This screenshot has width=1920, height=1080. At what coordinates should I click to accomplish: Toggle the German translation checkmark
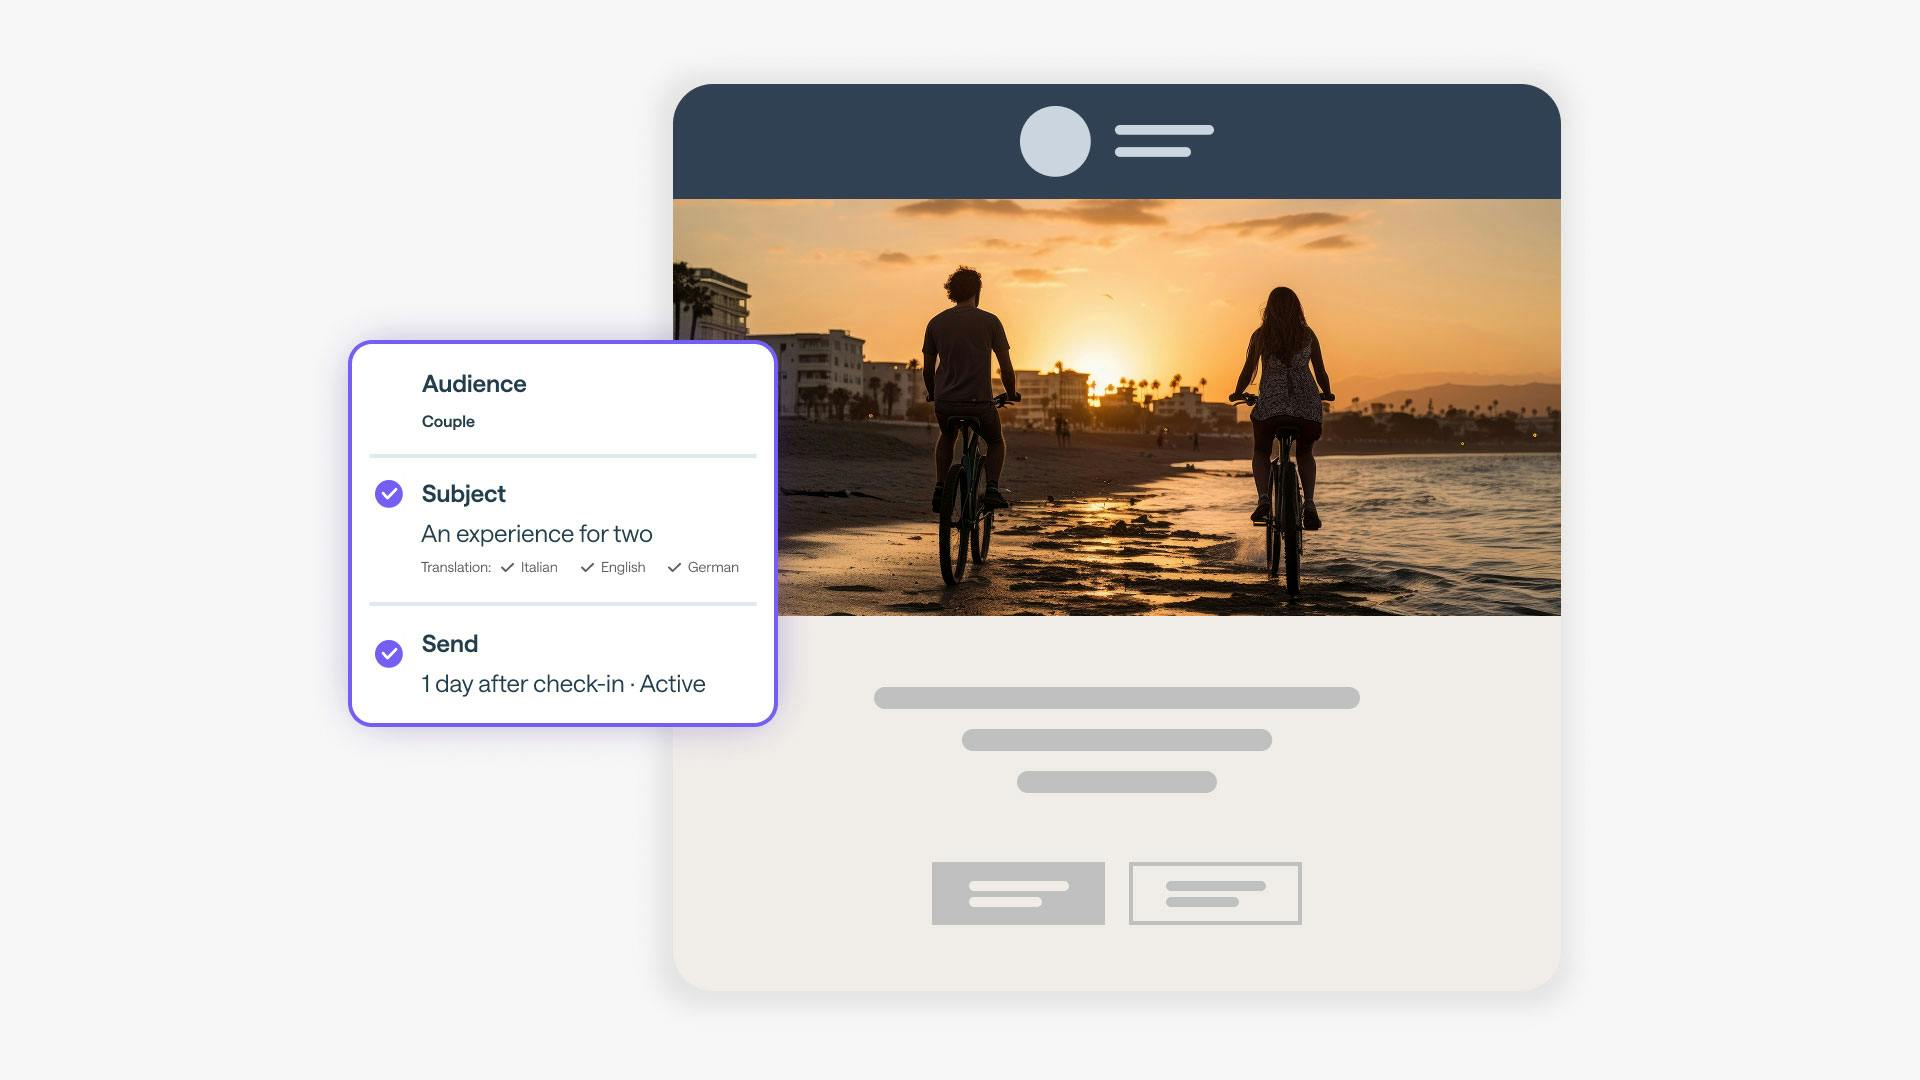tap(674, 567)
